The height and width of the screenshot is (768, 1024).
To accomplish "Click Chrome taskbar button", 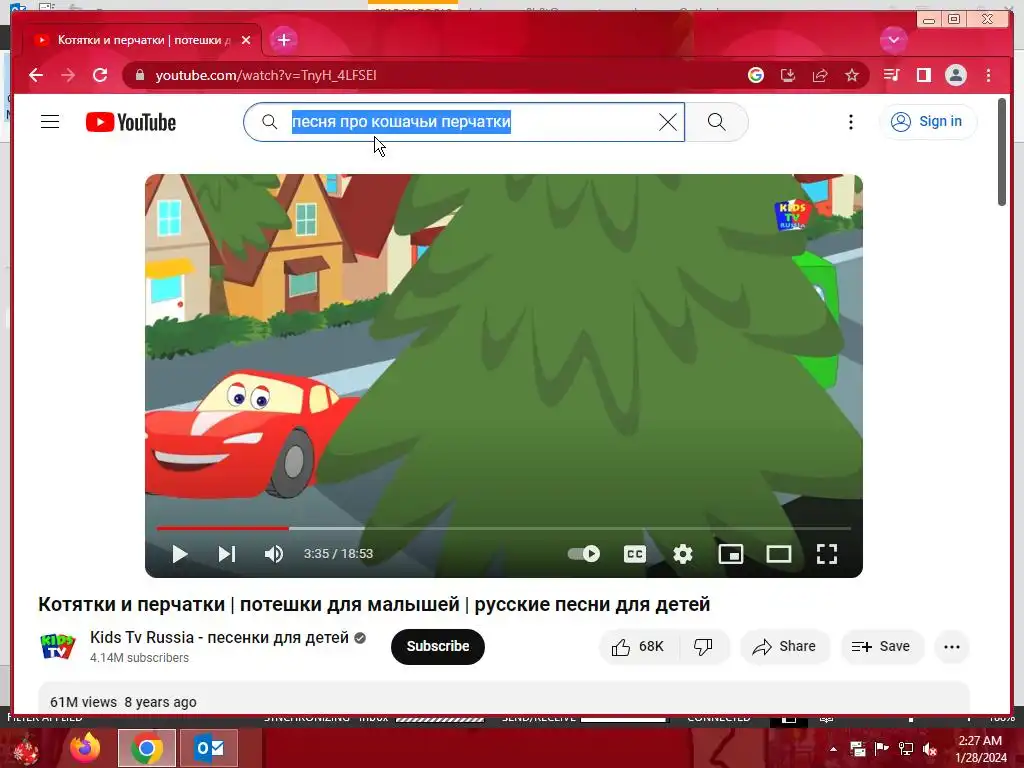I will point(146,748).
